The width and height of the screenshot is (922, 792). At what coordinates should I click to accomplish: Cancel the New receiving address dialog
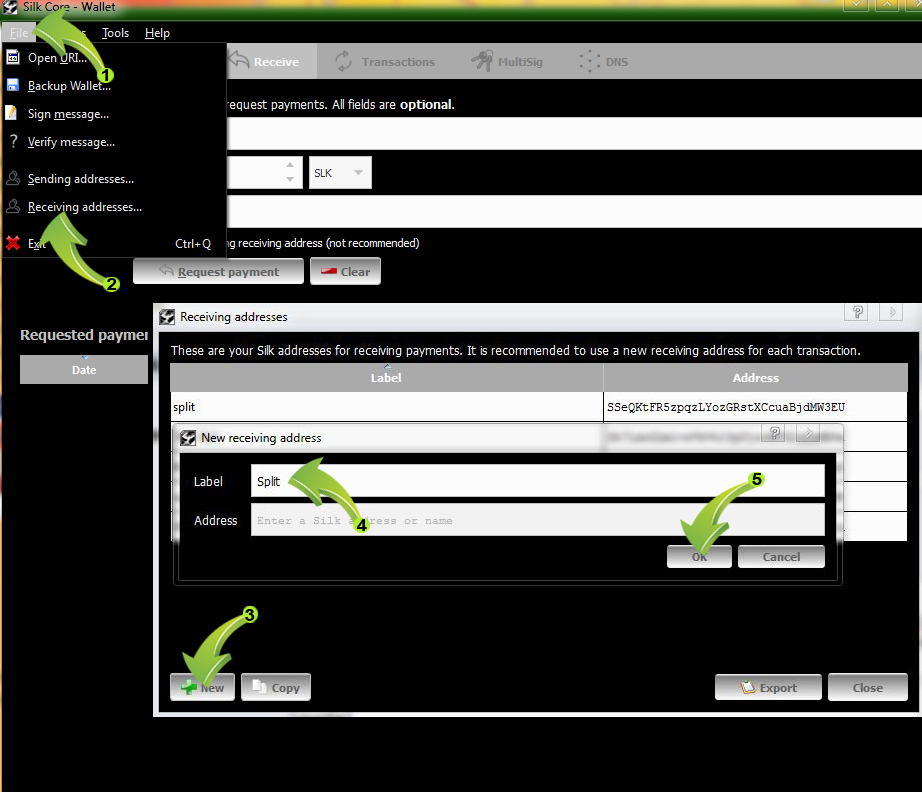pyautogui.click(x=781, y=557)
